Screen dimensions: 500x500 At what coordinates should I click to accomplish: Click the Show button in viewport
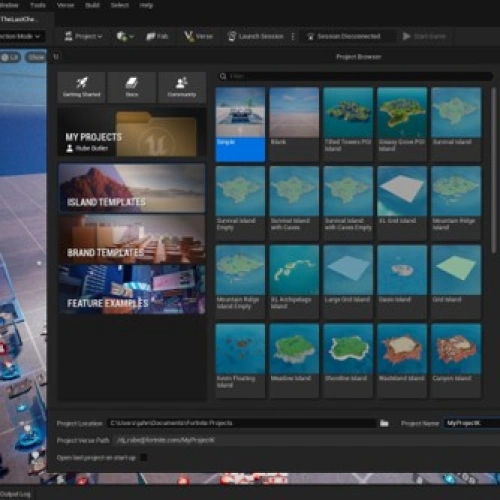(x=36, y=57)
